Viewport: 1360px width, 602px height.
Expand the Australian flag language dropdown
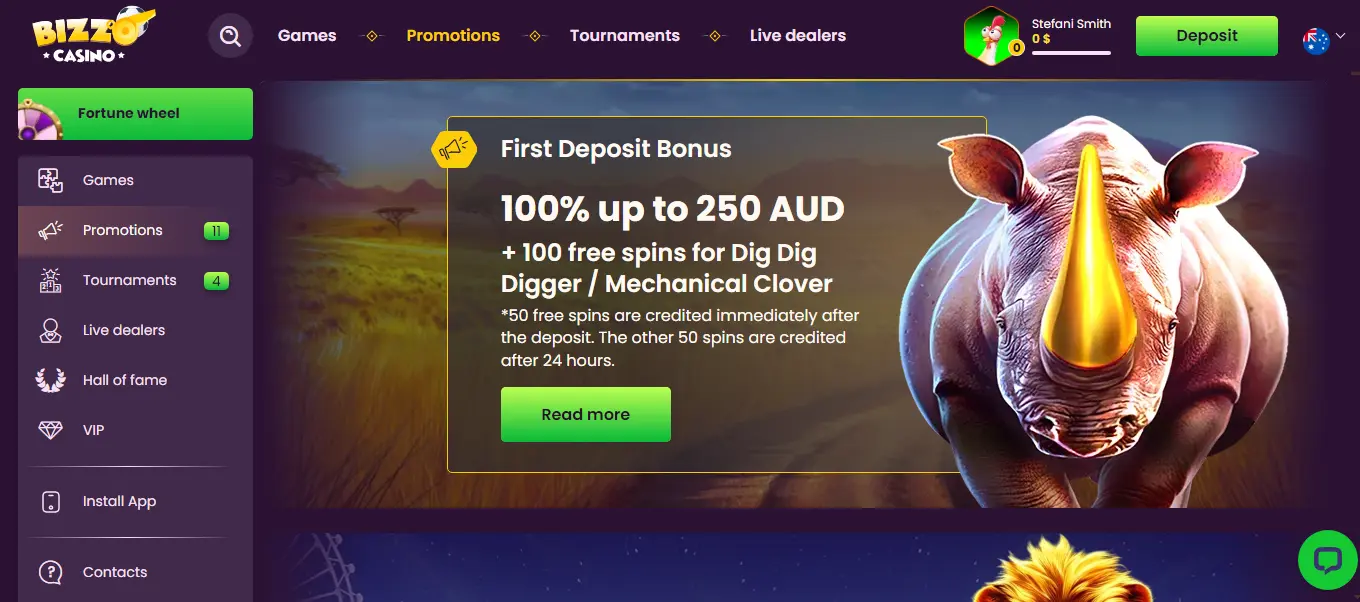click(1324, 40)
